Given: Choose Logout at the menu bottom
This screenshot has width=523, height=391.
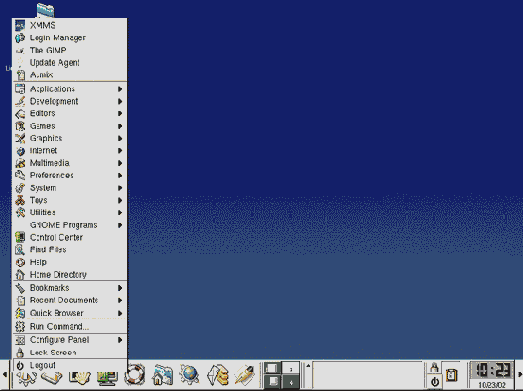Looking at the screenshot, I should coord(70,365).
